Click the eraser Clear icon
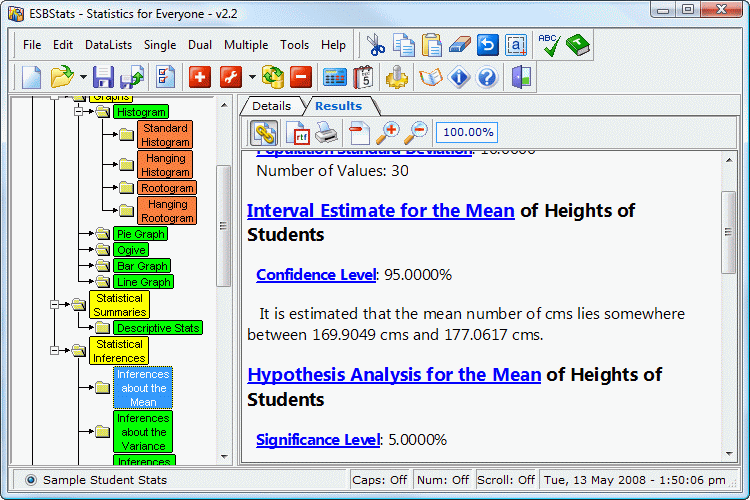This screenshot has height=500, width=750. coord(459,44)
